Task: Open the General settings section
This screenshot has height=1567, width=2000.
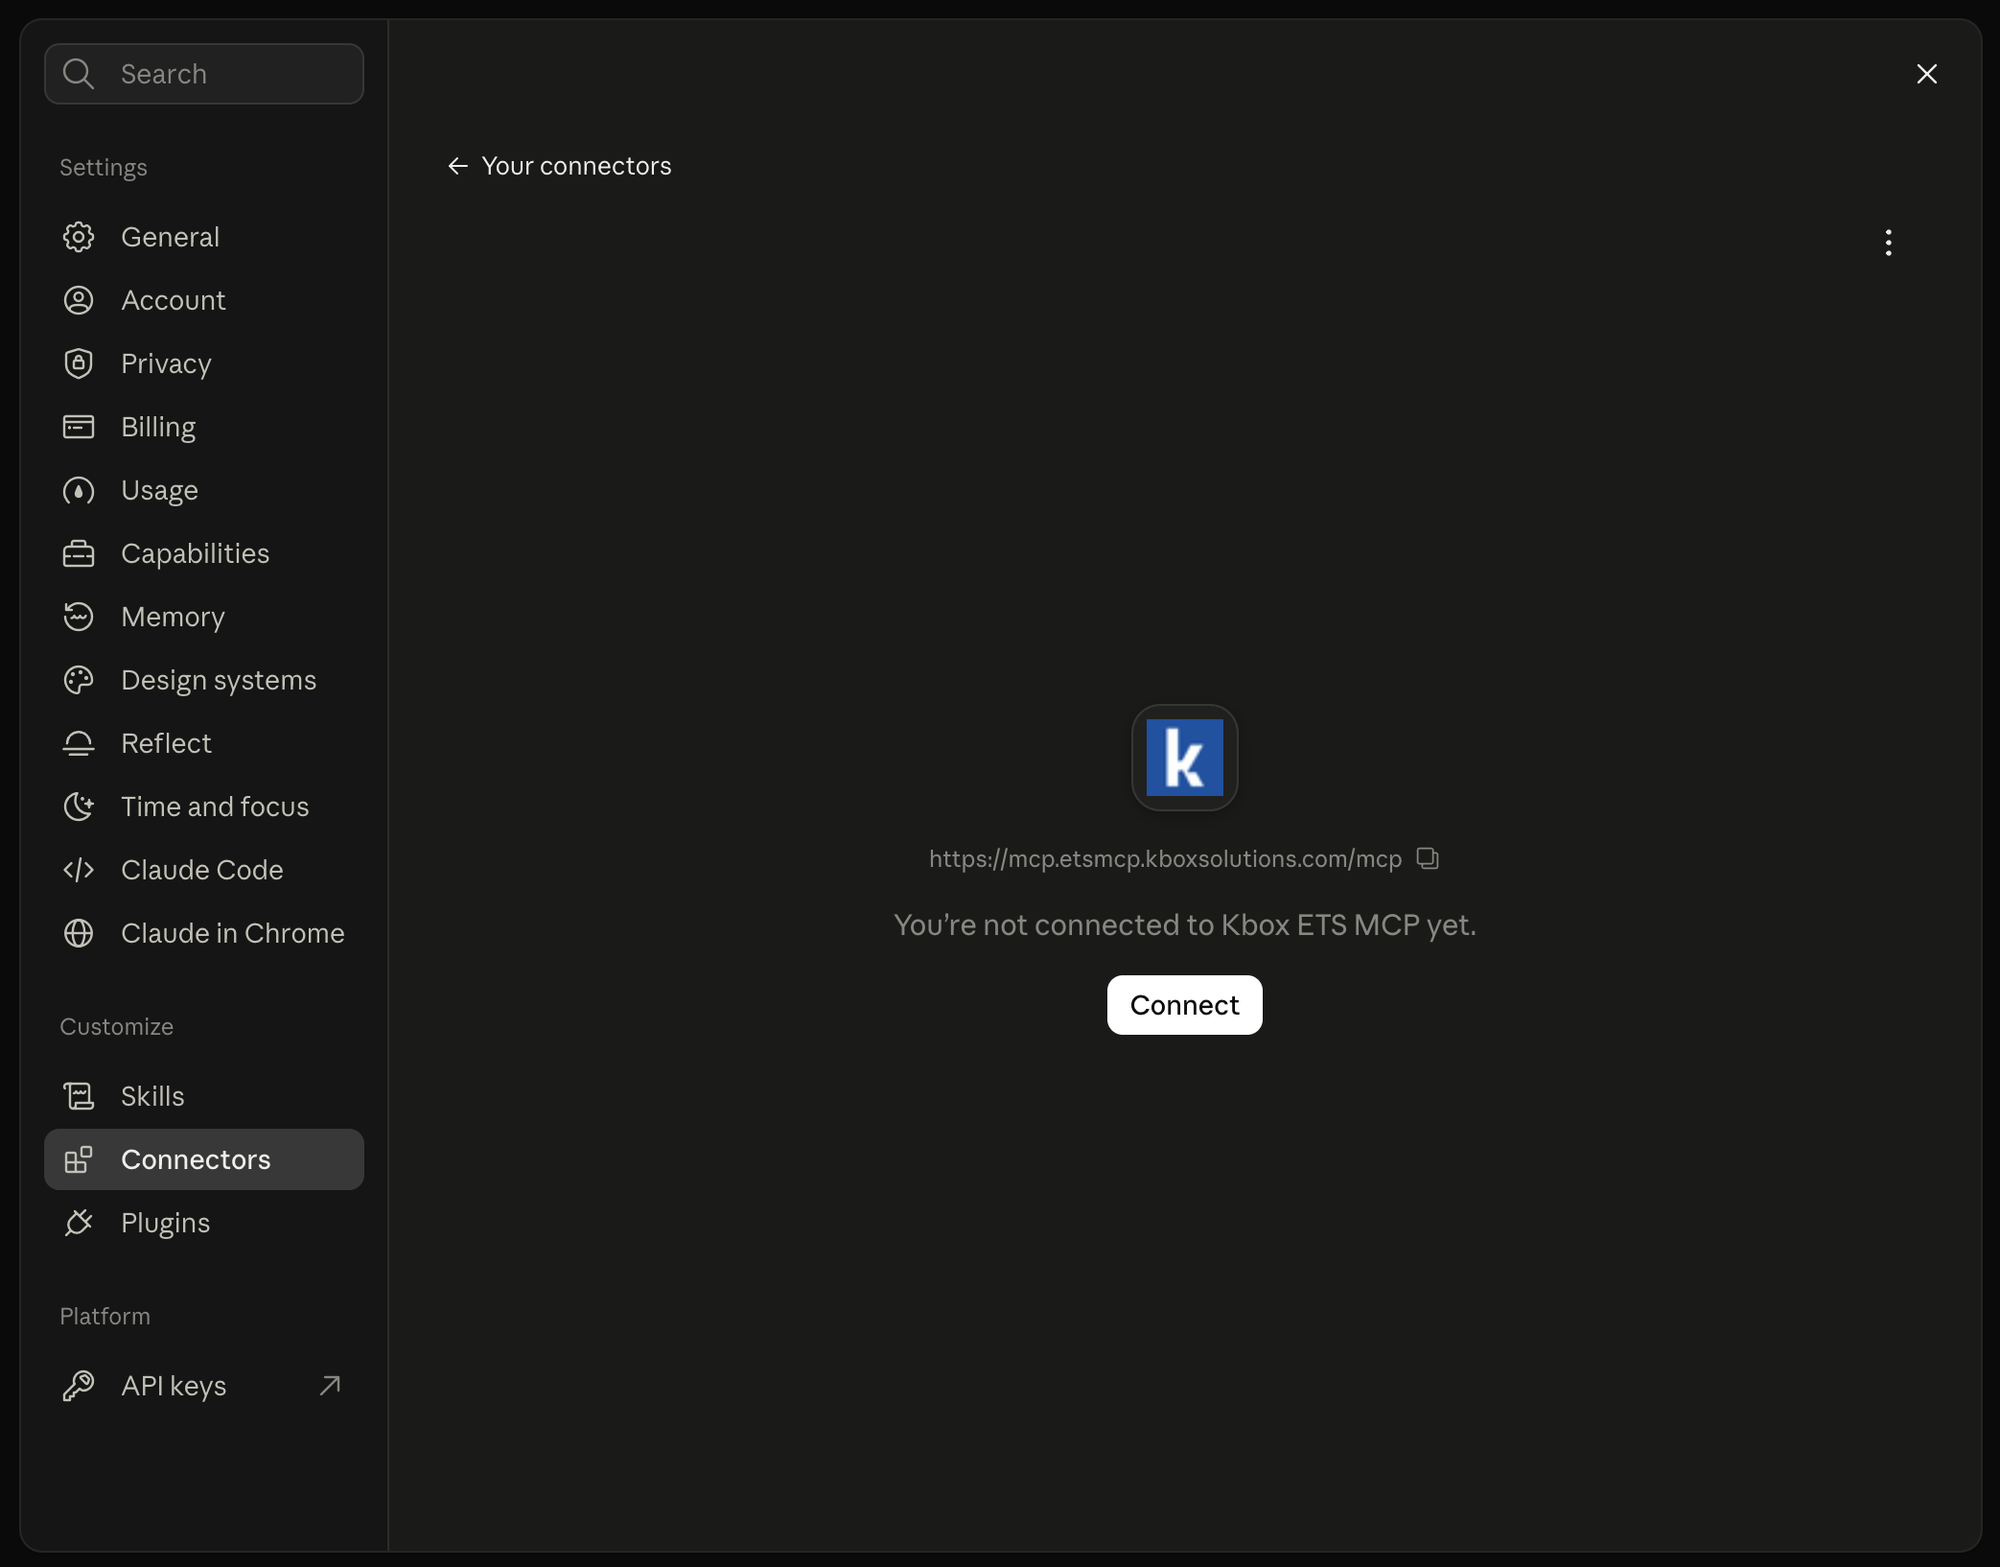Action: pyautogui.click(x=204, y=237)
